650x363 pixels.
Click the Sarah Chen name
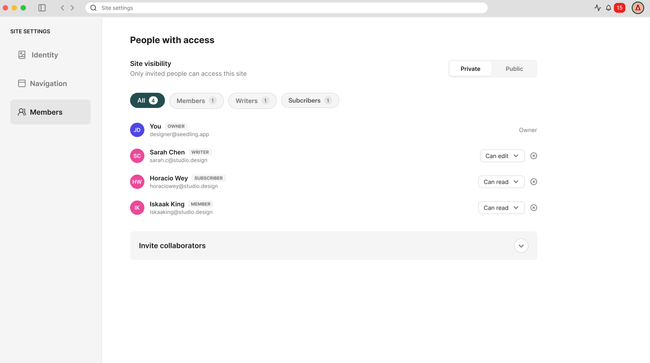pyautogui.click(x=167, y=152)
